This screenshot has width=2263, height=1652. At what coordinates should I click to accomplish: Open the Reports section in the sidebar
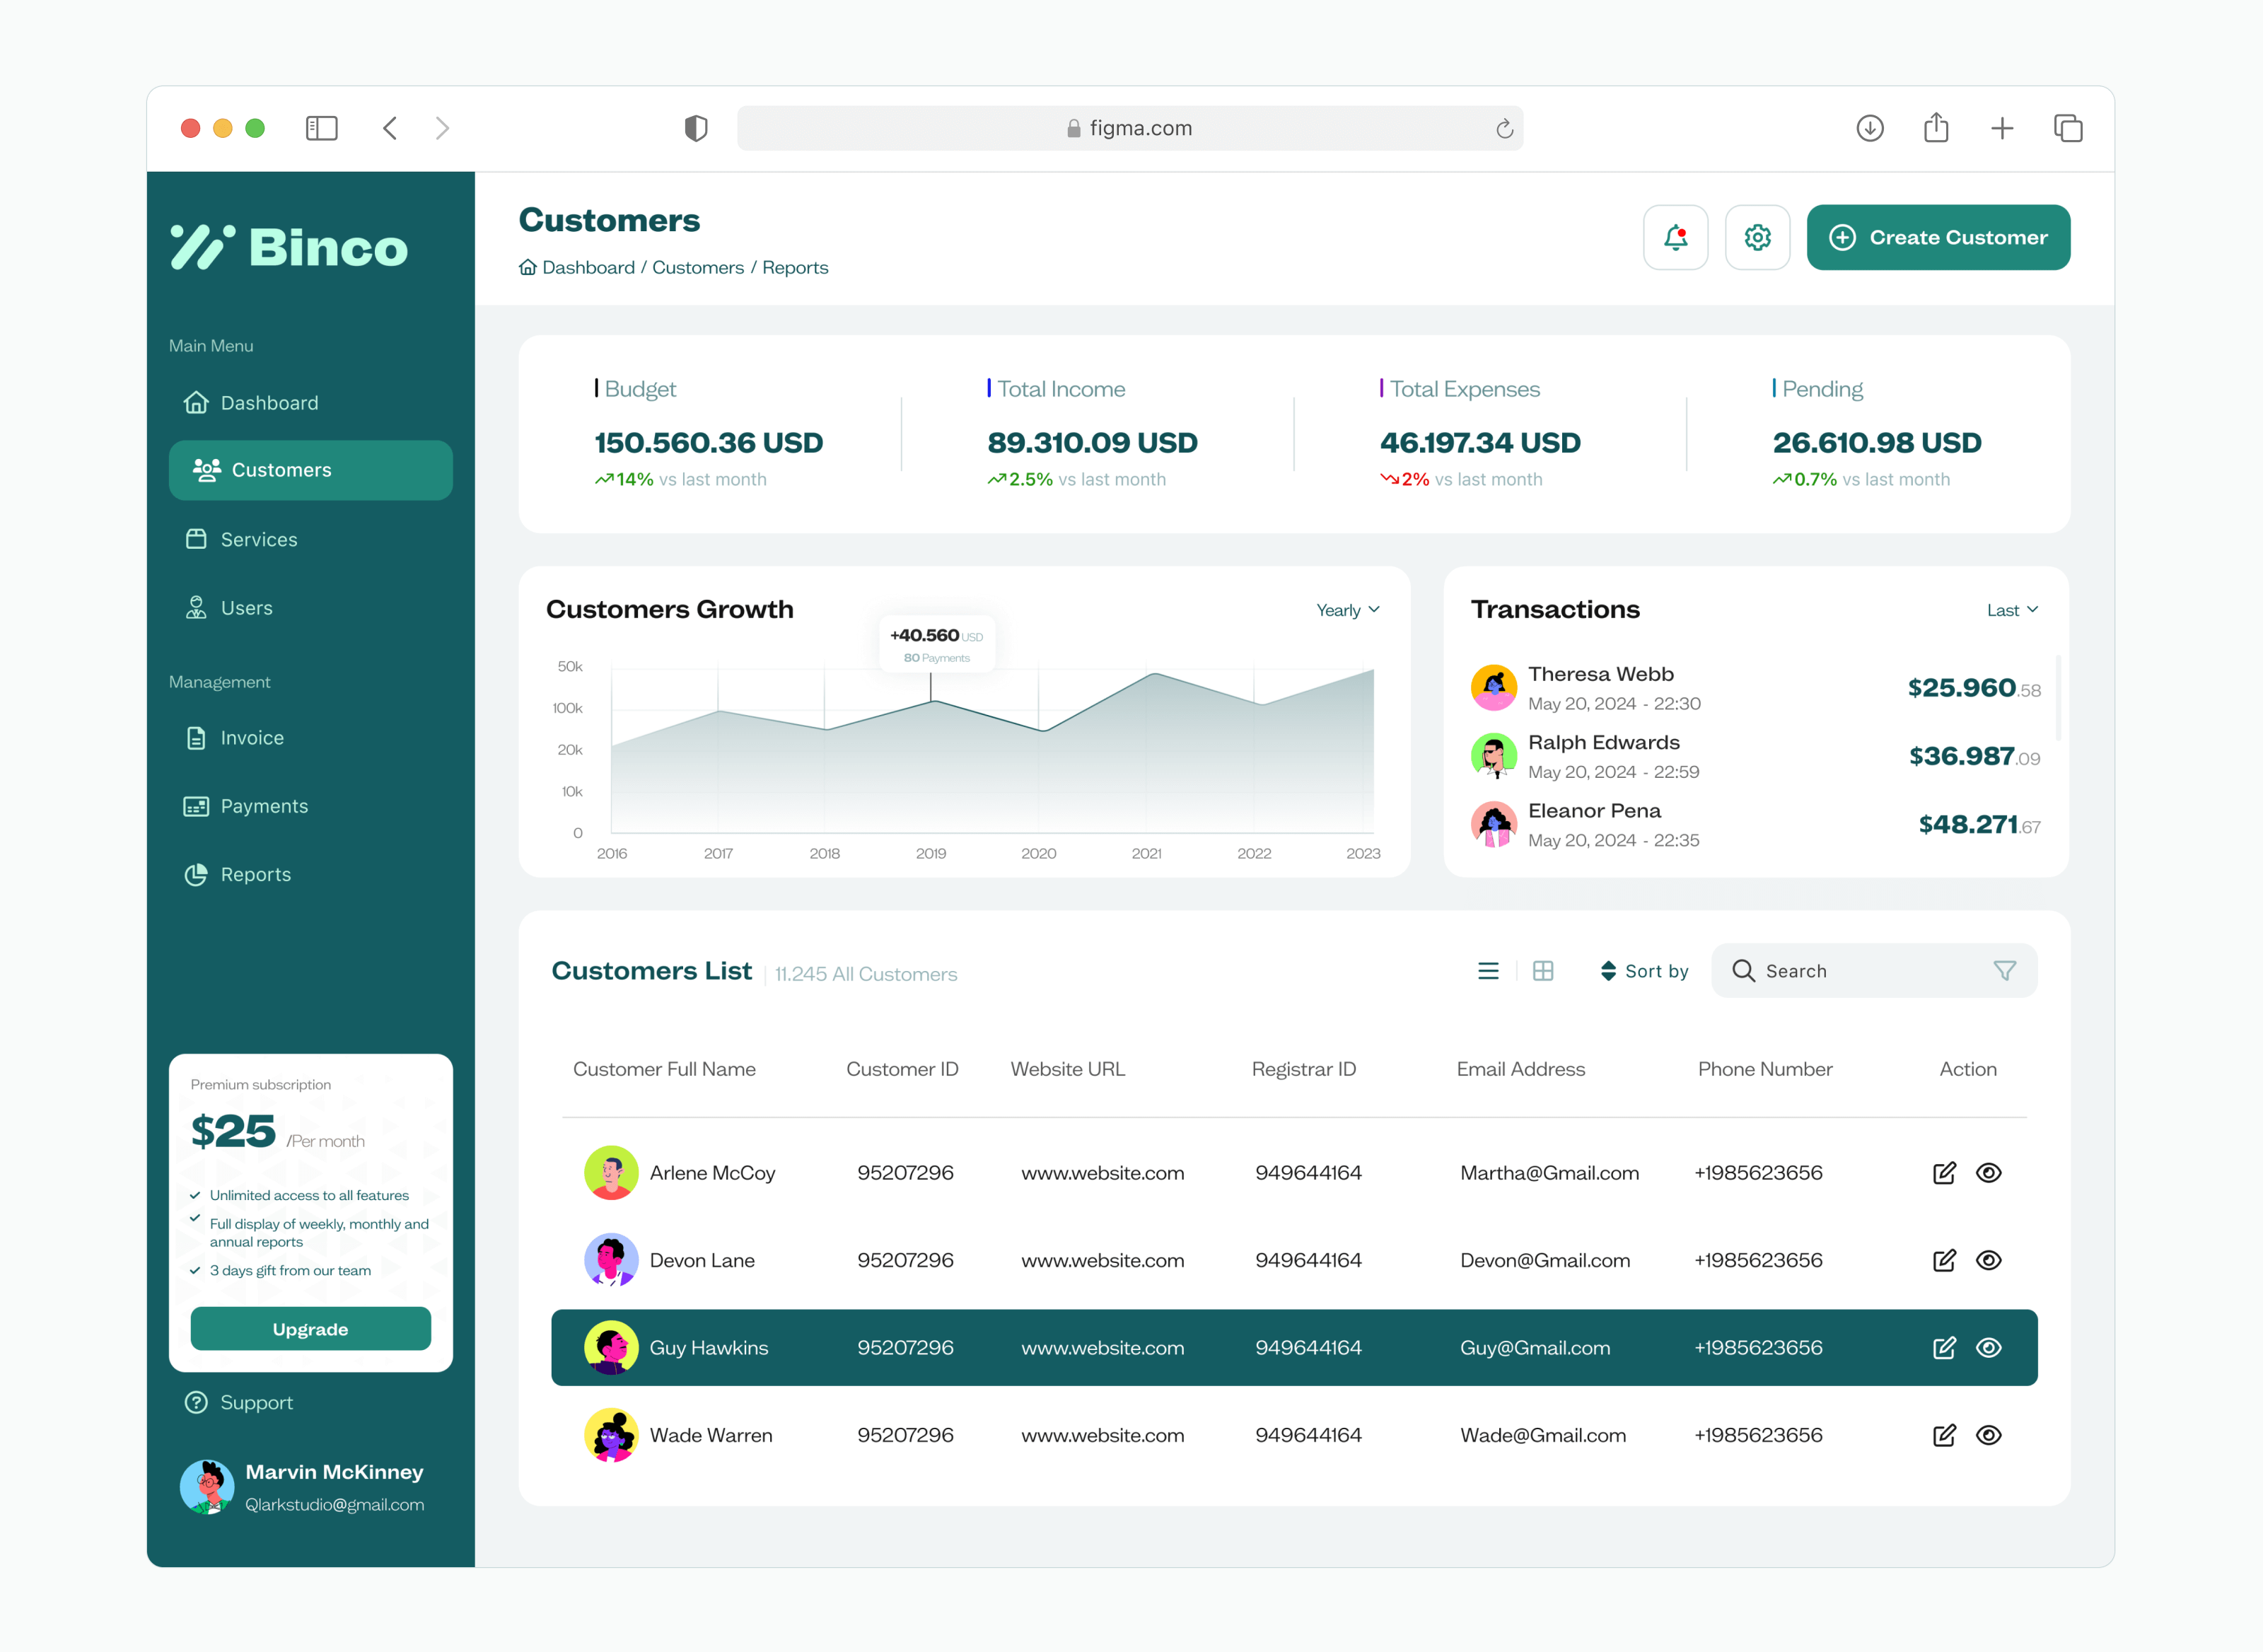[x=255, y=874]
